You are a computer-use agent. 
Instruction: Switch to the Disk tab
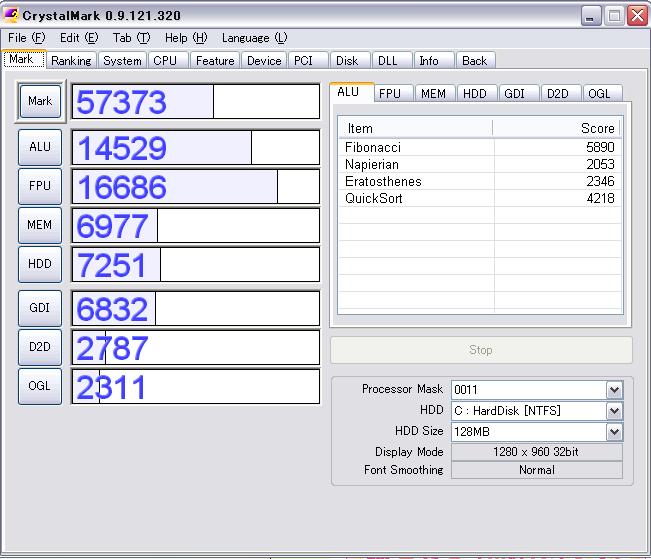pyautogui.click(x=350, y=61)
